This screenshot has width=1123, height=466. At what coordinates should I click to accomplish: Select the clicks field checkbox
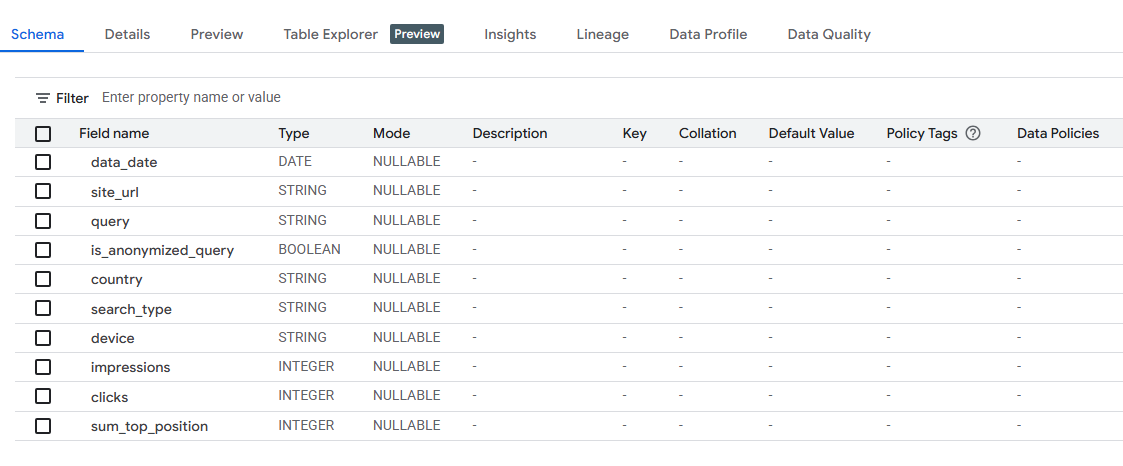tap(43, 396)
